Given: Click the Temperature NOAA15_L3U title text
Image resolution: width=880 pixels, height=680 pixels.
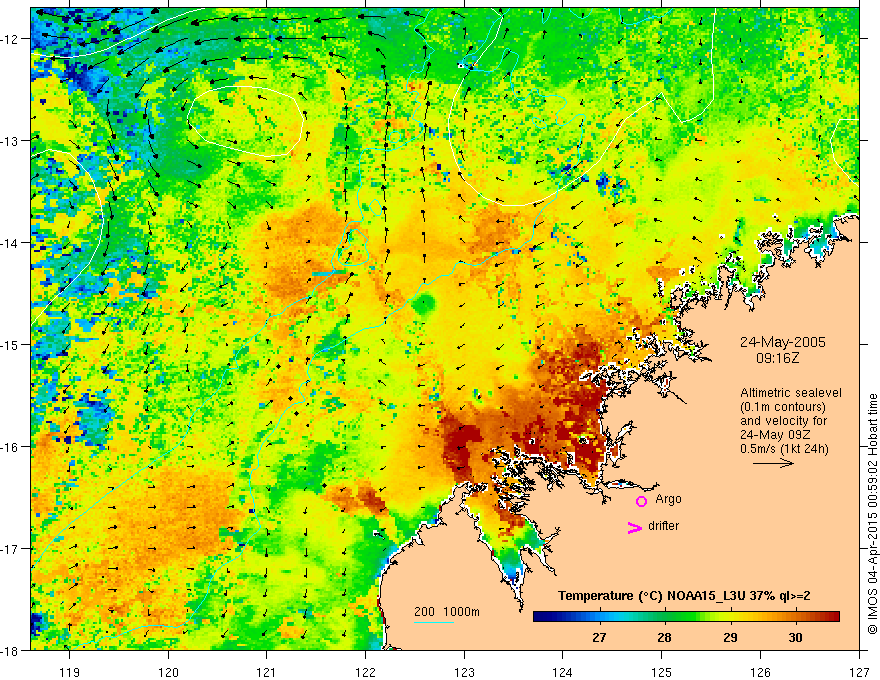Looking at the screenshot, I should click(x=684, y=596).
